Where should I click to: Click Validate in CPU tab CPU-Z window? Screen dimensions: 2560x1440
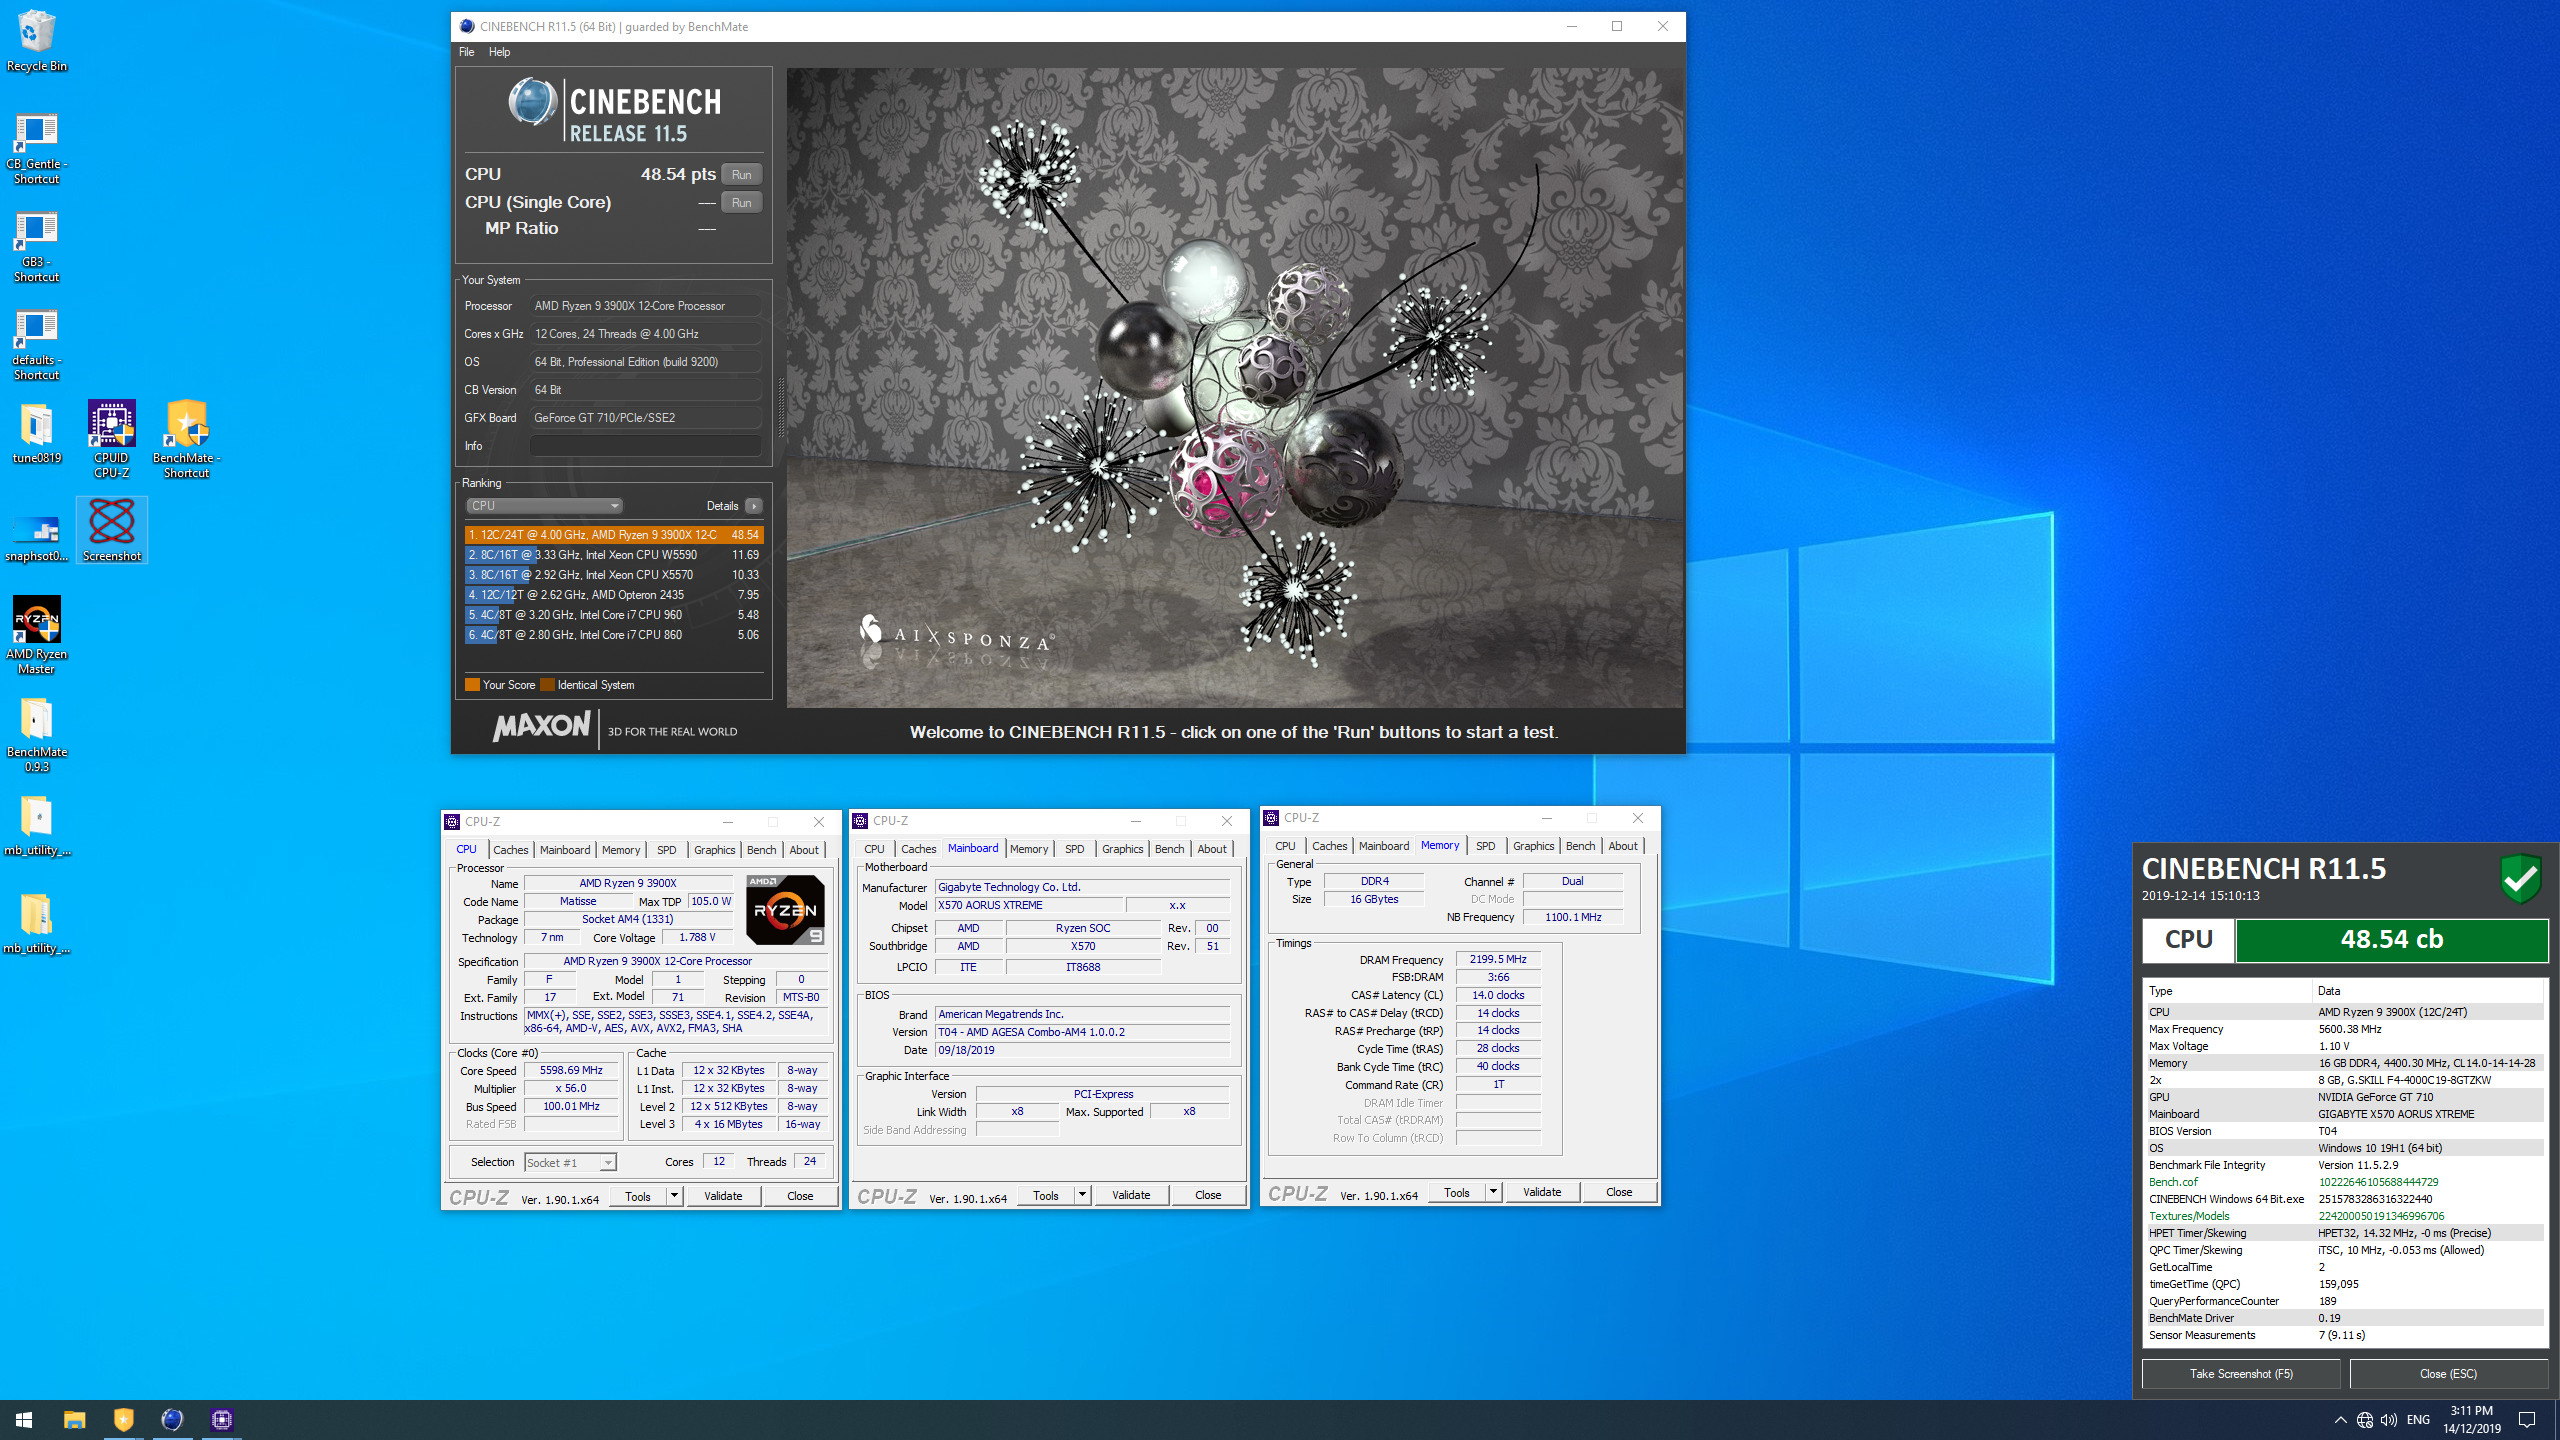[x=723, y=1196]
